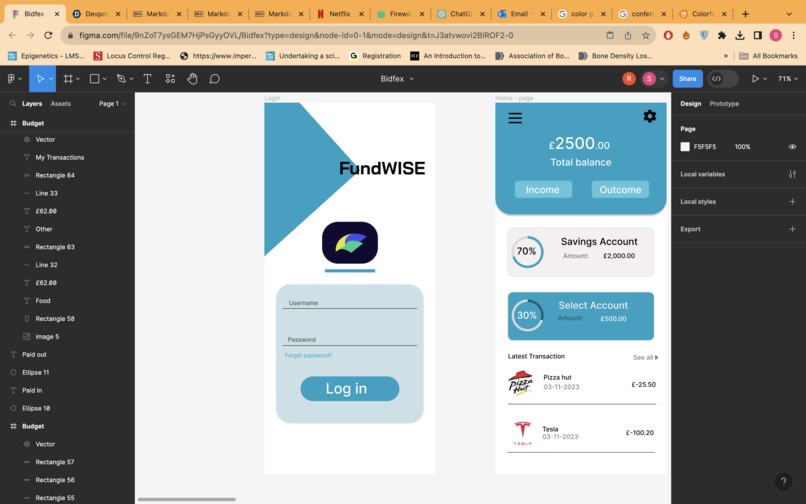
Task: Click the horizontal canvas scrollbar
Action: (x=187, y=499)
